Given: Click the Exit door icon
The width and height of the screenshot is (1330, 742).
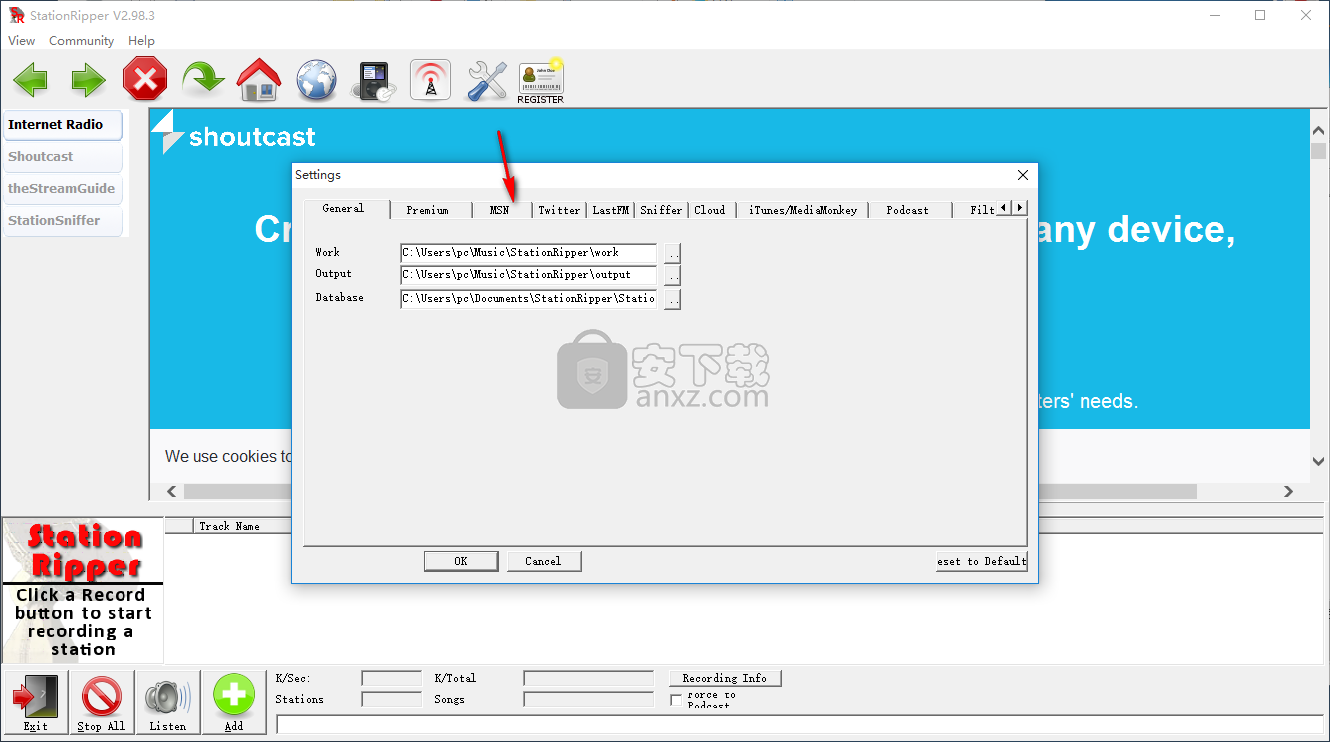Looking at the screenshot, I should pos(35,702).
